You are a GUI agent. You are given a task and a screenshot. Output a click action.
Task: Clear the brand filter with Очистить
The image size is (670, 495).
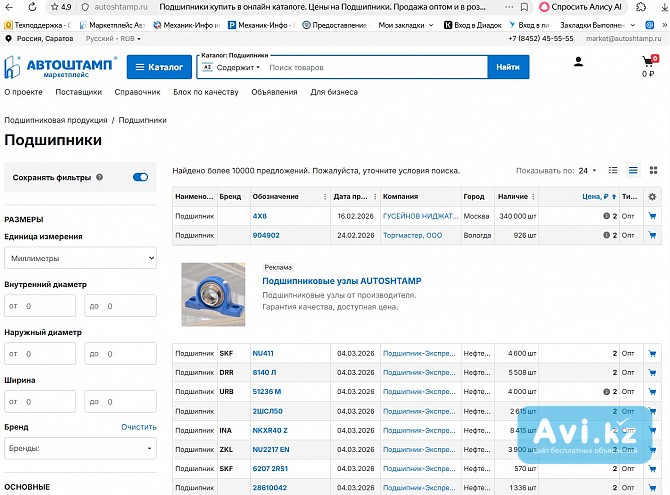click(139, 427)
